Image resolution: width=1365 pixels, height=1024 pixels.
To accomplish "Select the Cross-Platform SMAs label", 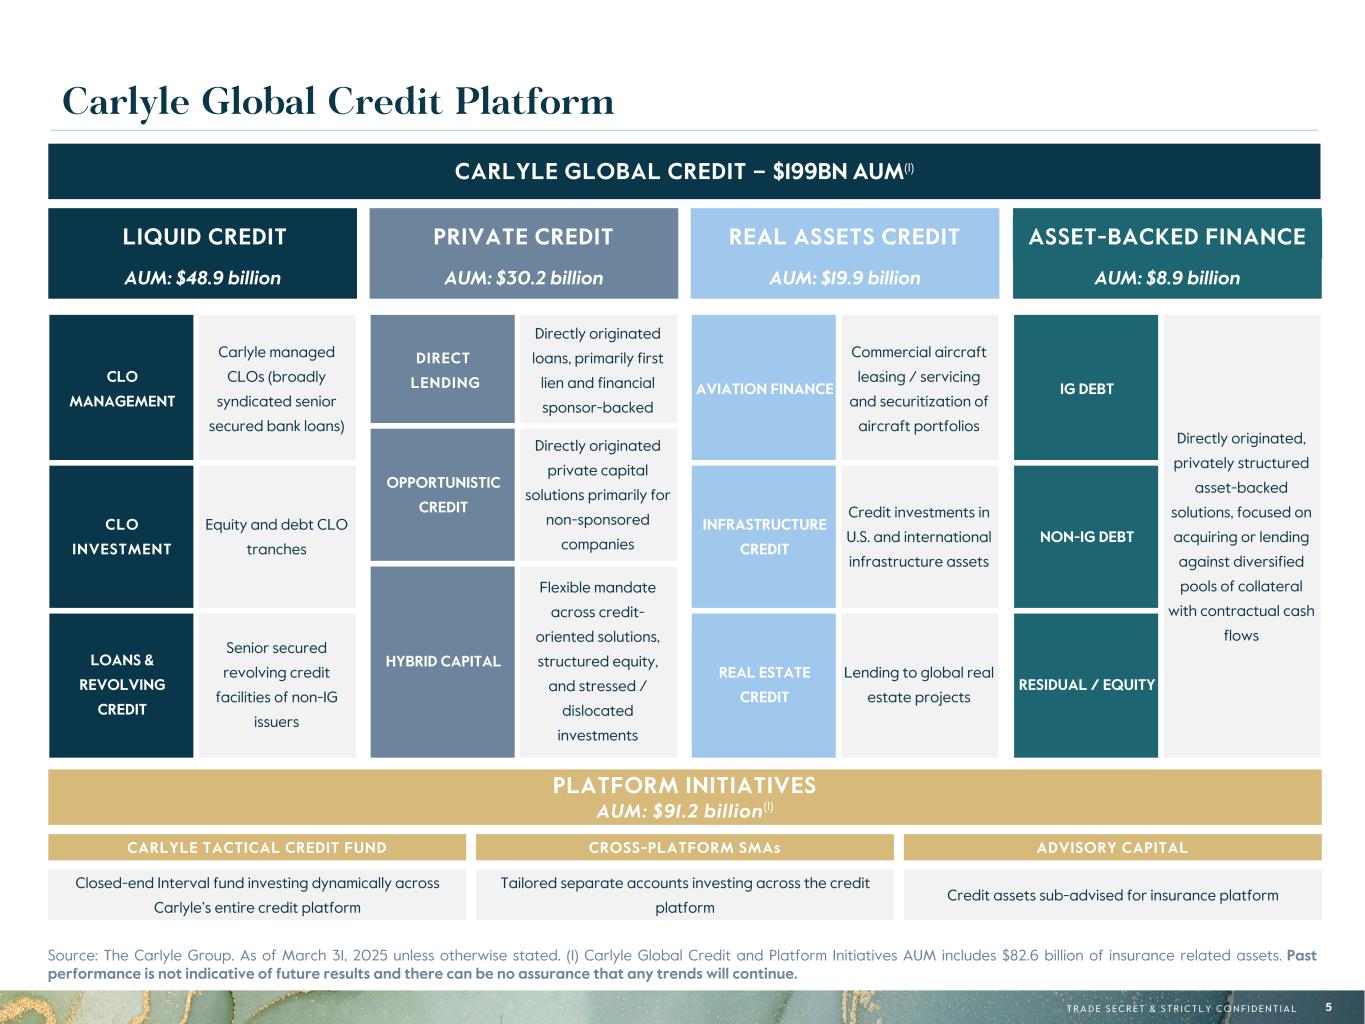I will coord(685,848).
